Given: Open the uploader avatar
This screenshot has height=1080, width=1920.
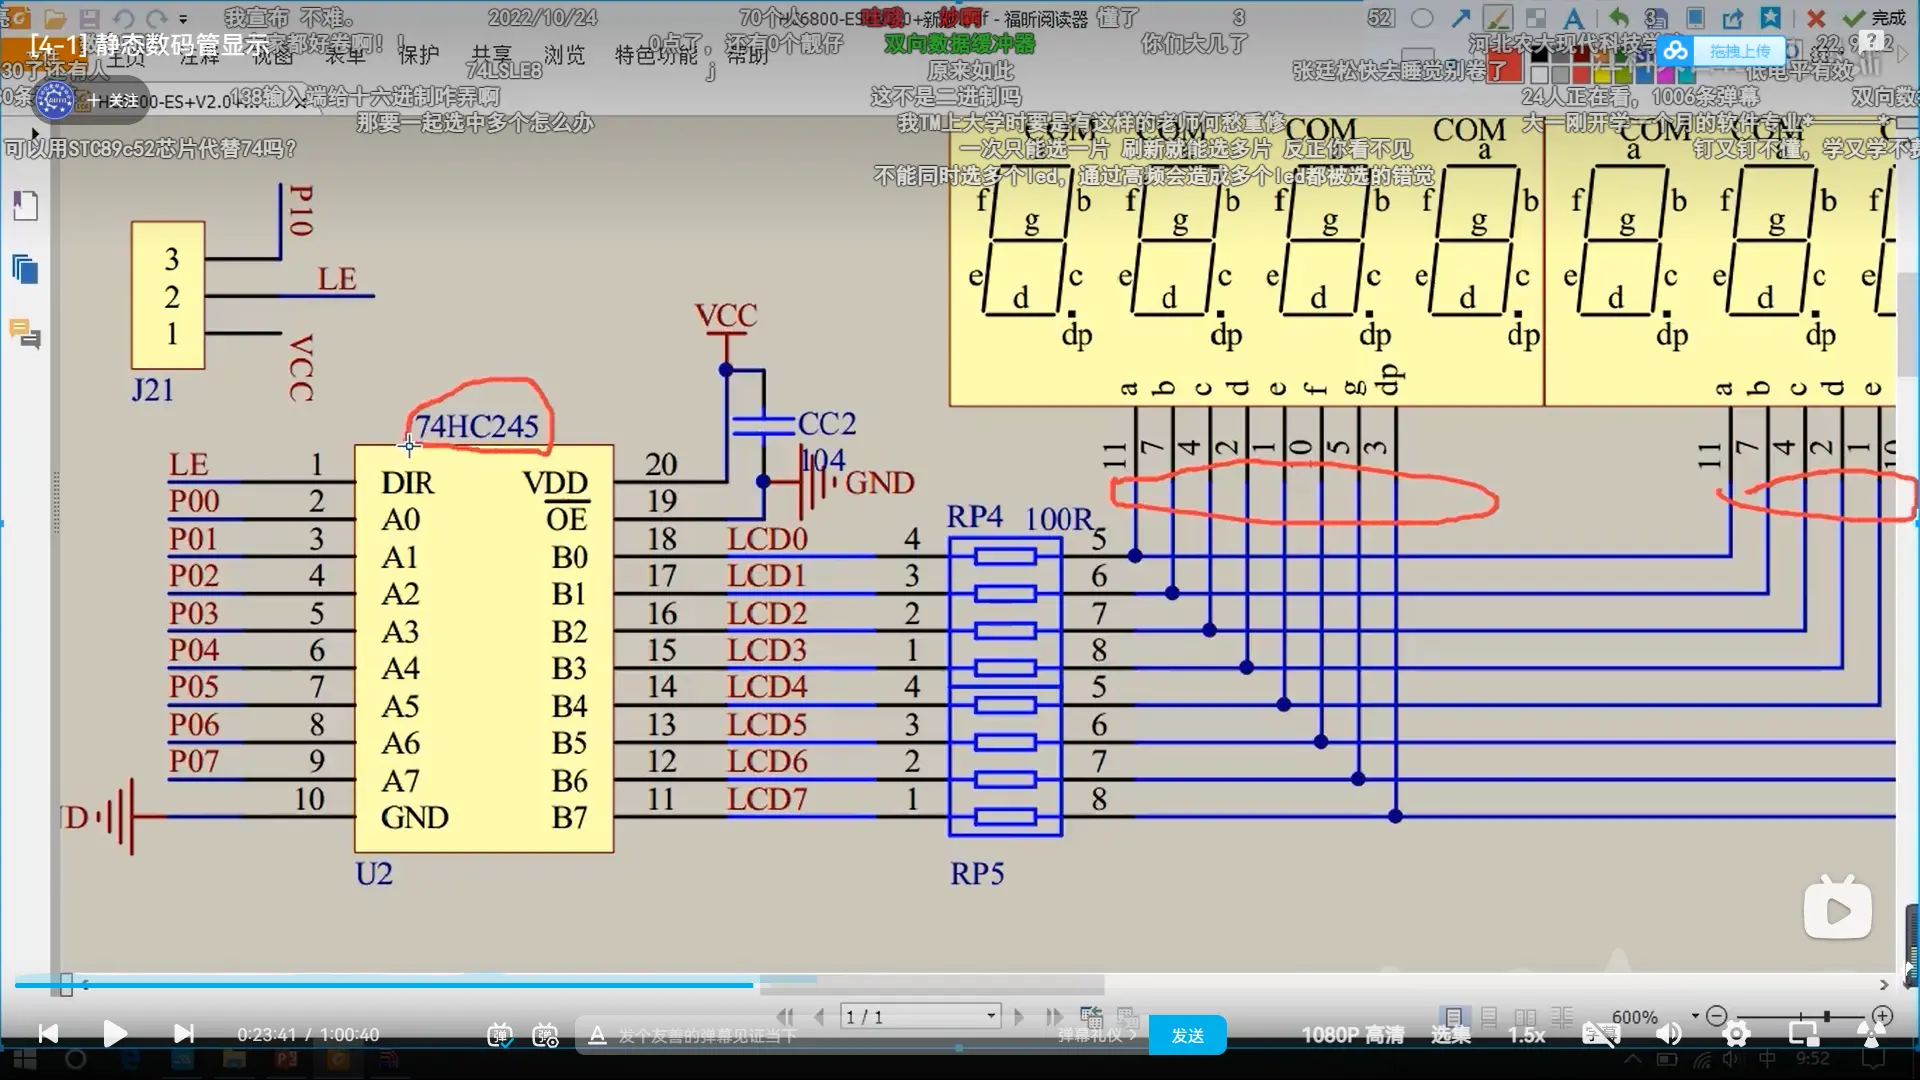Looking at the screenshot, I should pos(55,100).
